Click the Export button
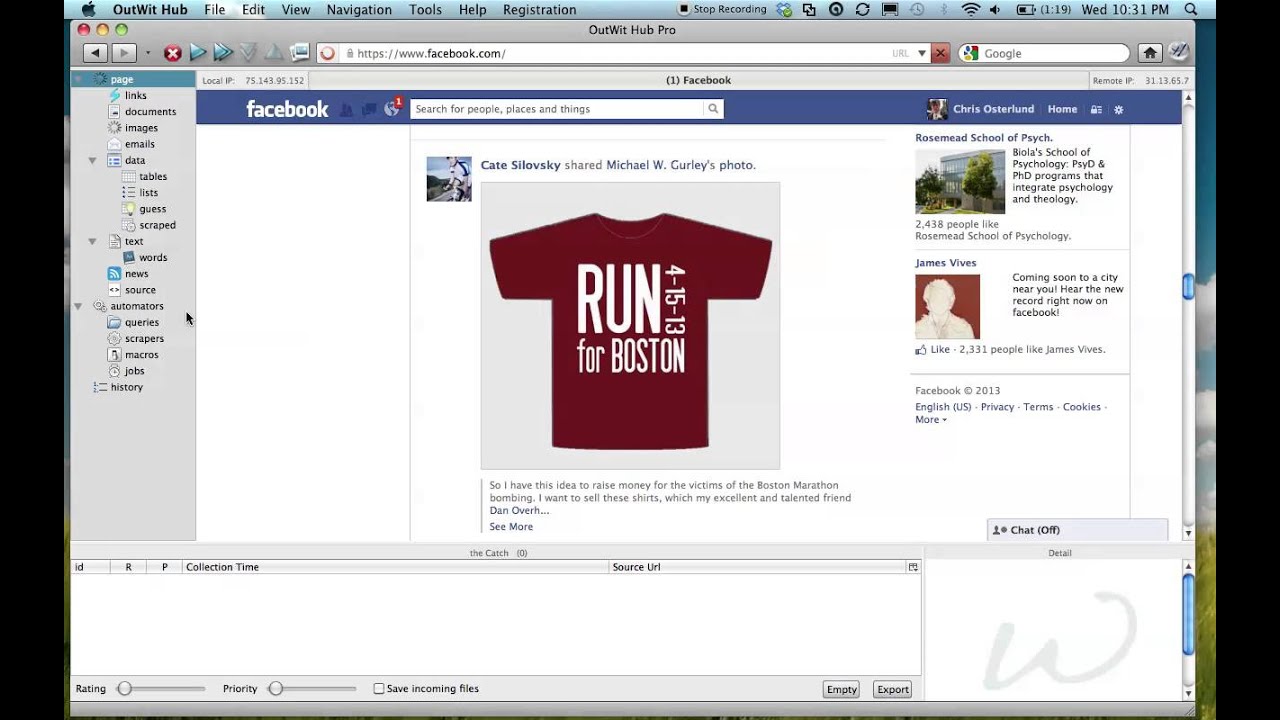This screenshot has width=1280, height=720. tap(893, 689)
